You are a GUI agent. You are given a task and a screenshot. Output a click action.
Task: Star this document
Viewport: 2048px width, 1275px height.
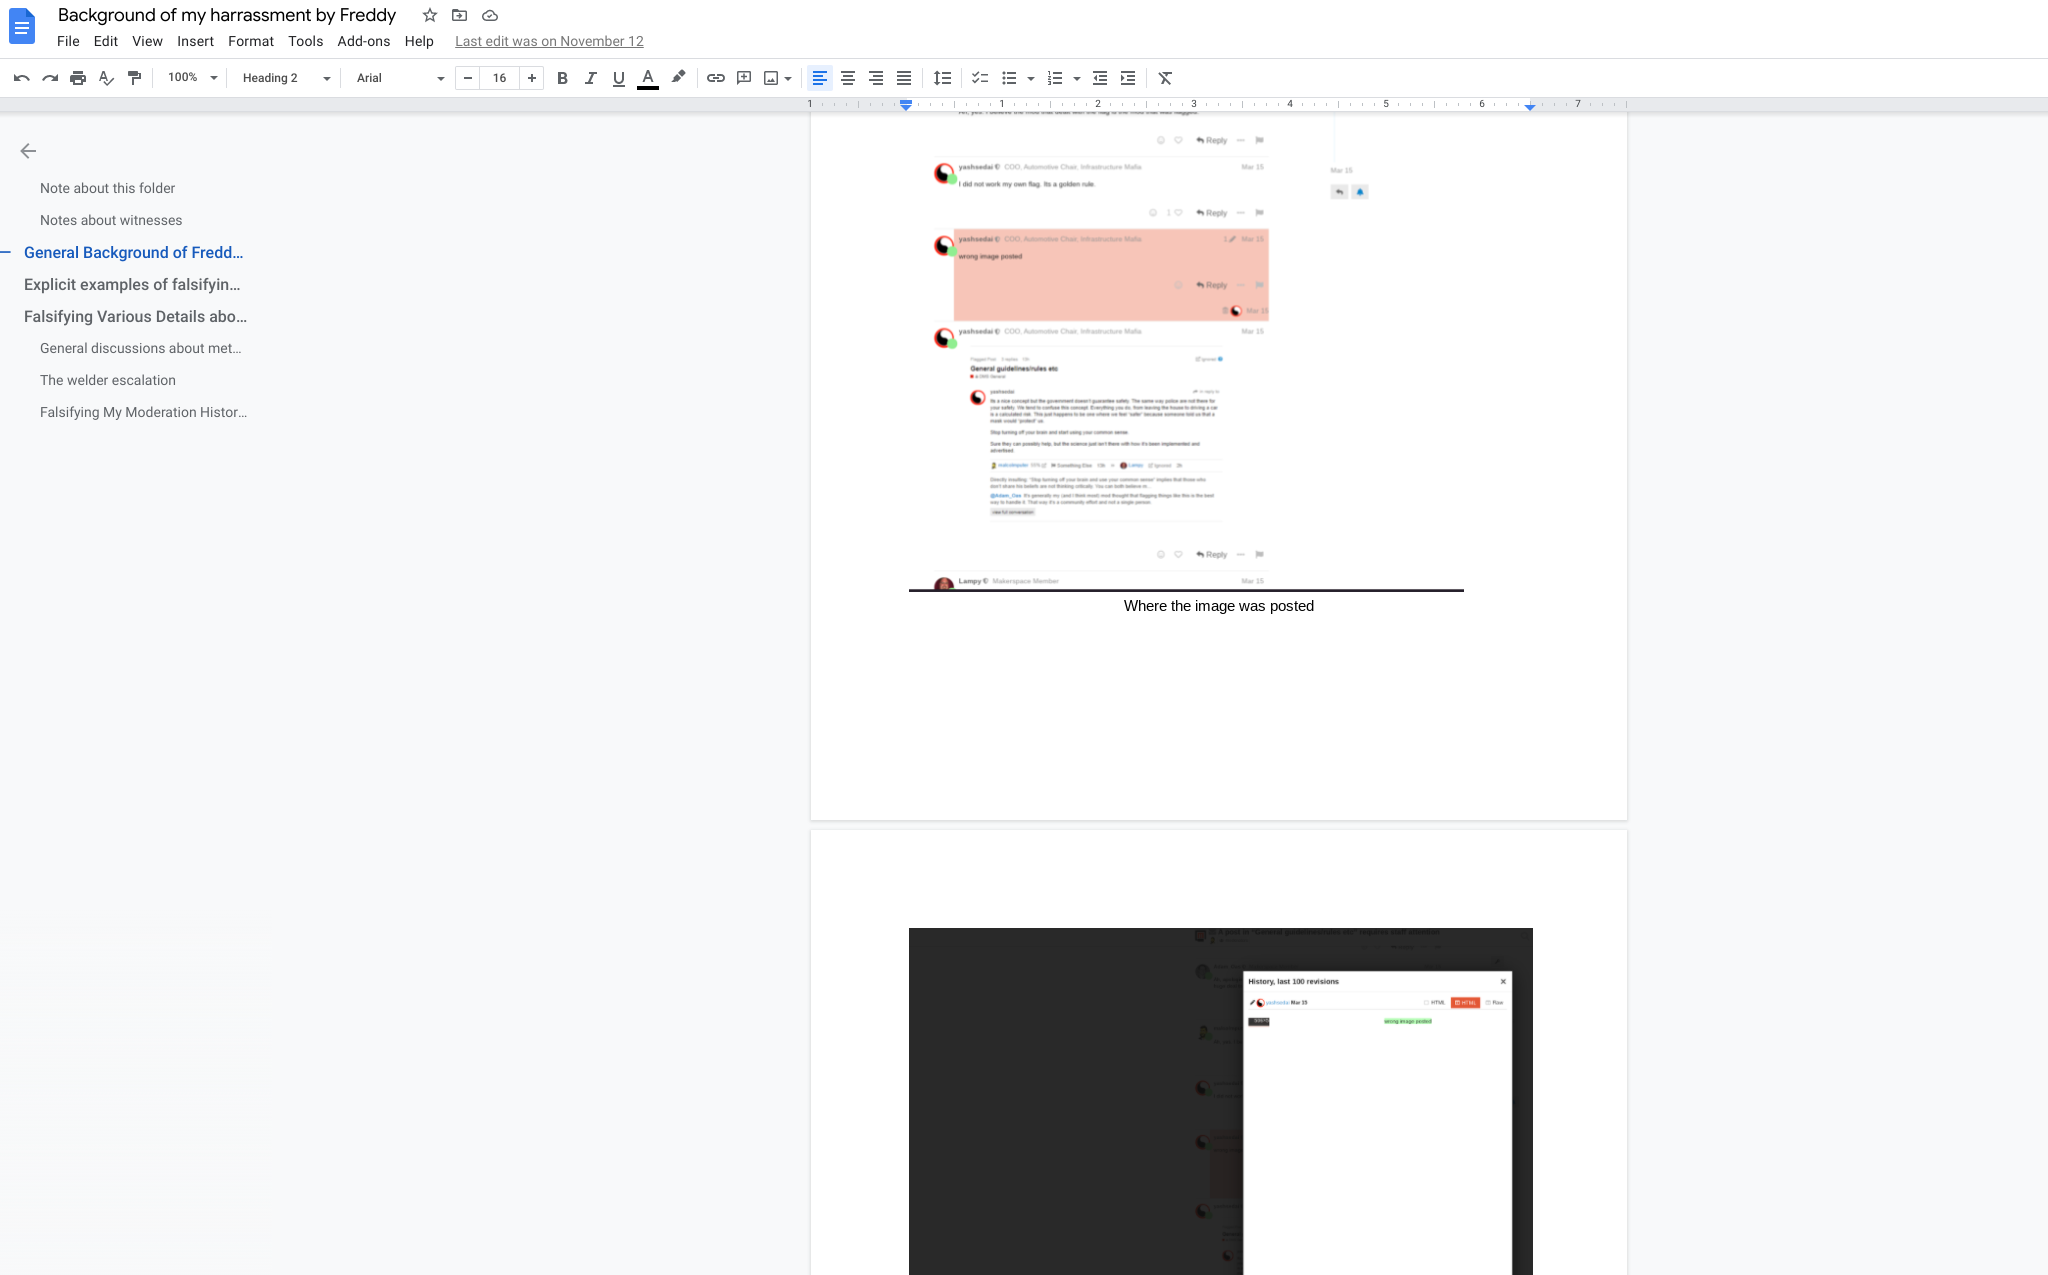tap(429, 15)
